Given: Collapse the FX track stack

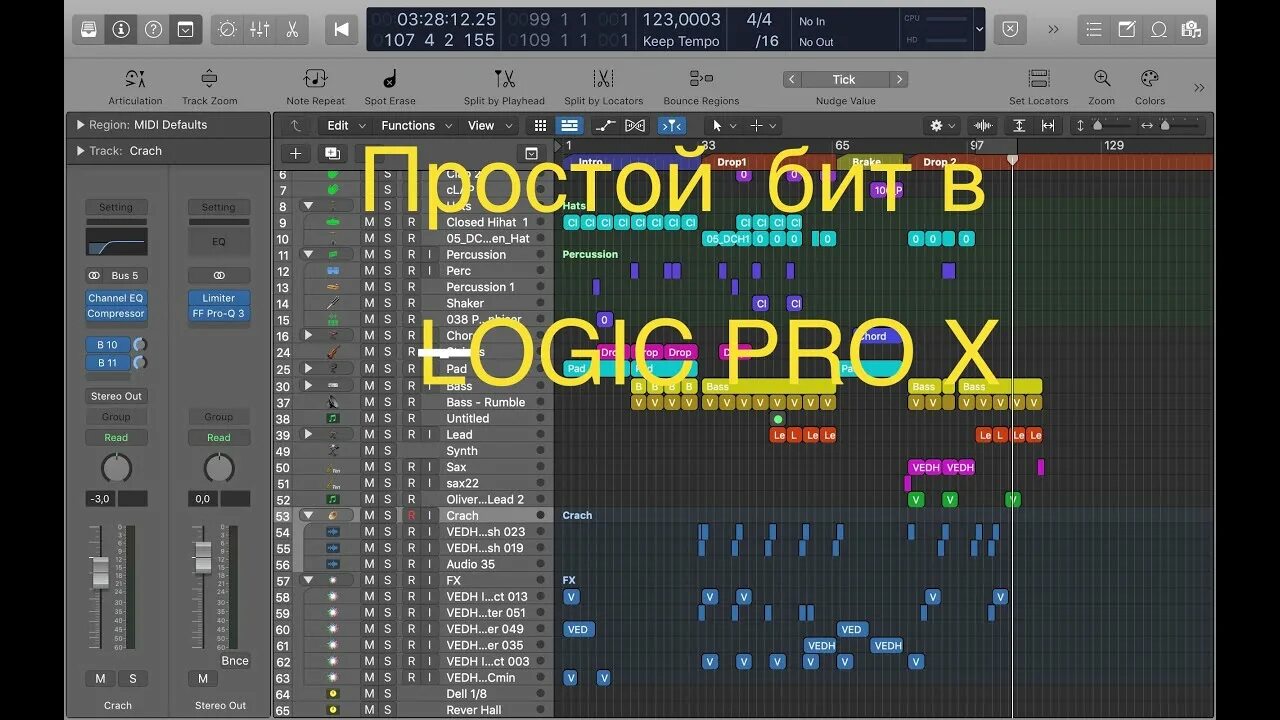Looking at the screenshot, I should pos(308,580).
